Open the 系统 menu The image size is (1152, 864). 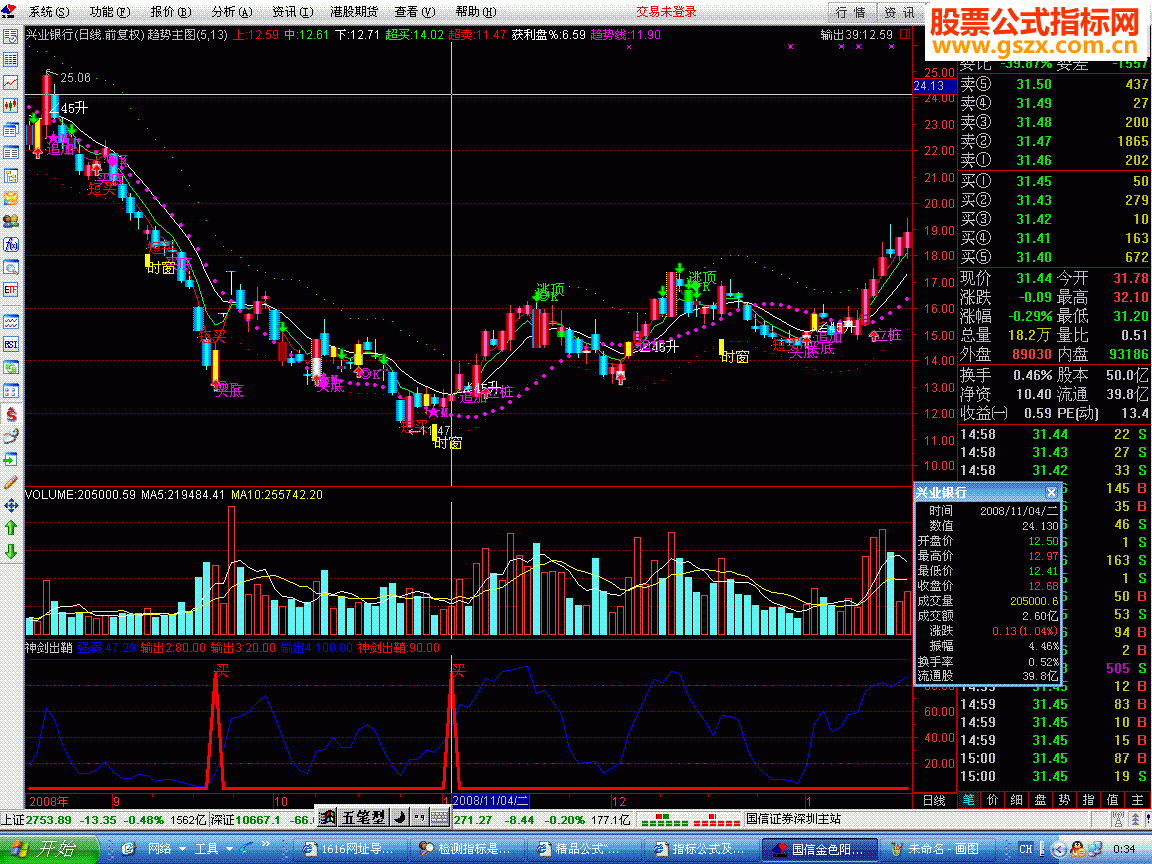coord(48,12)
